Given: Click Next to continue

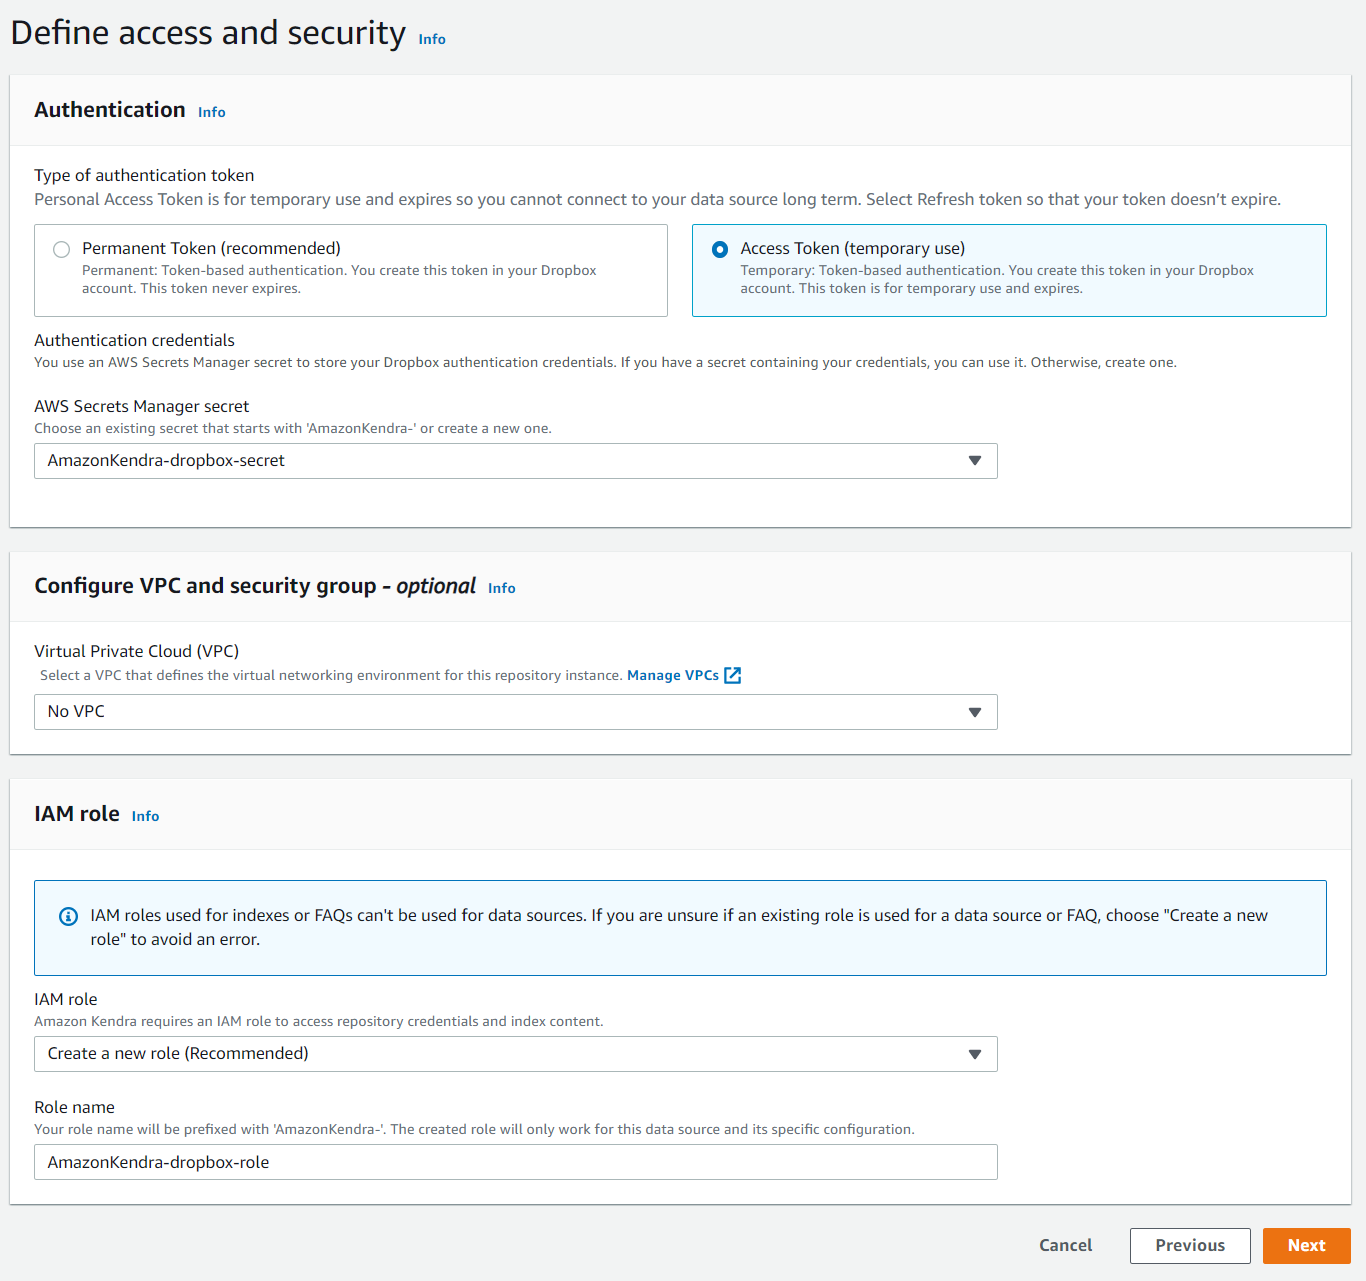Looking at the screenshot, I should (x=1306, y=1246).
